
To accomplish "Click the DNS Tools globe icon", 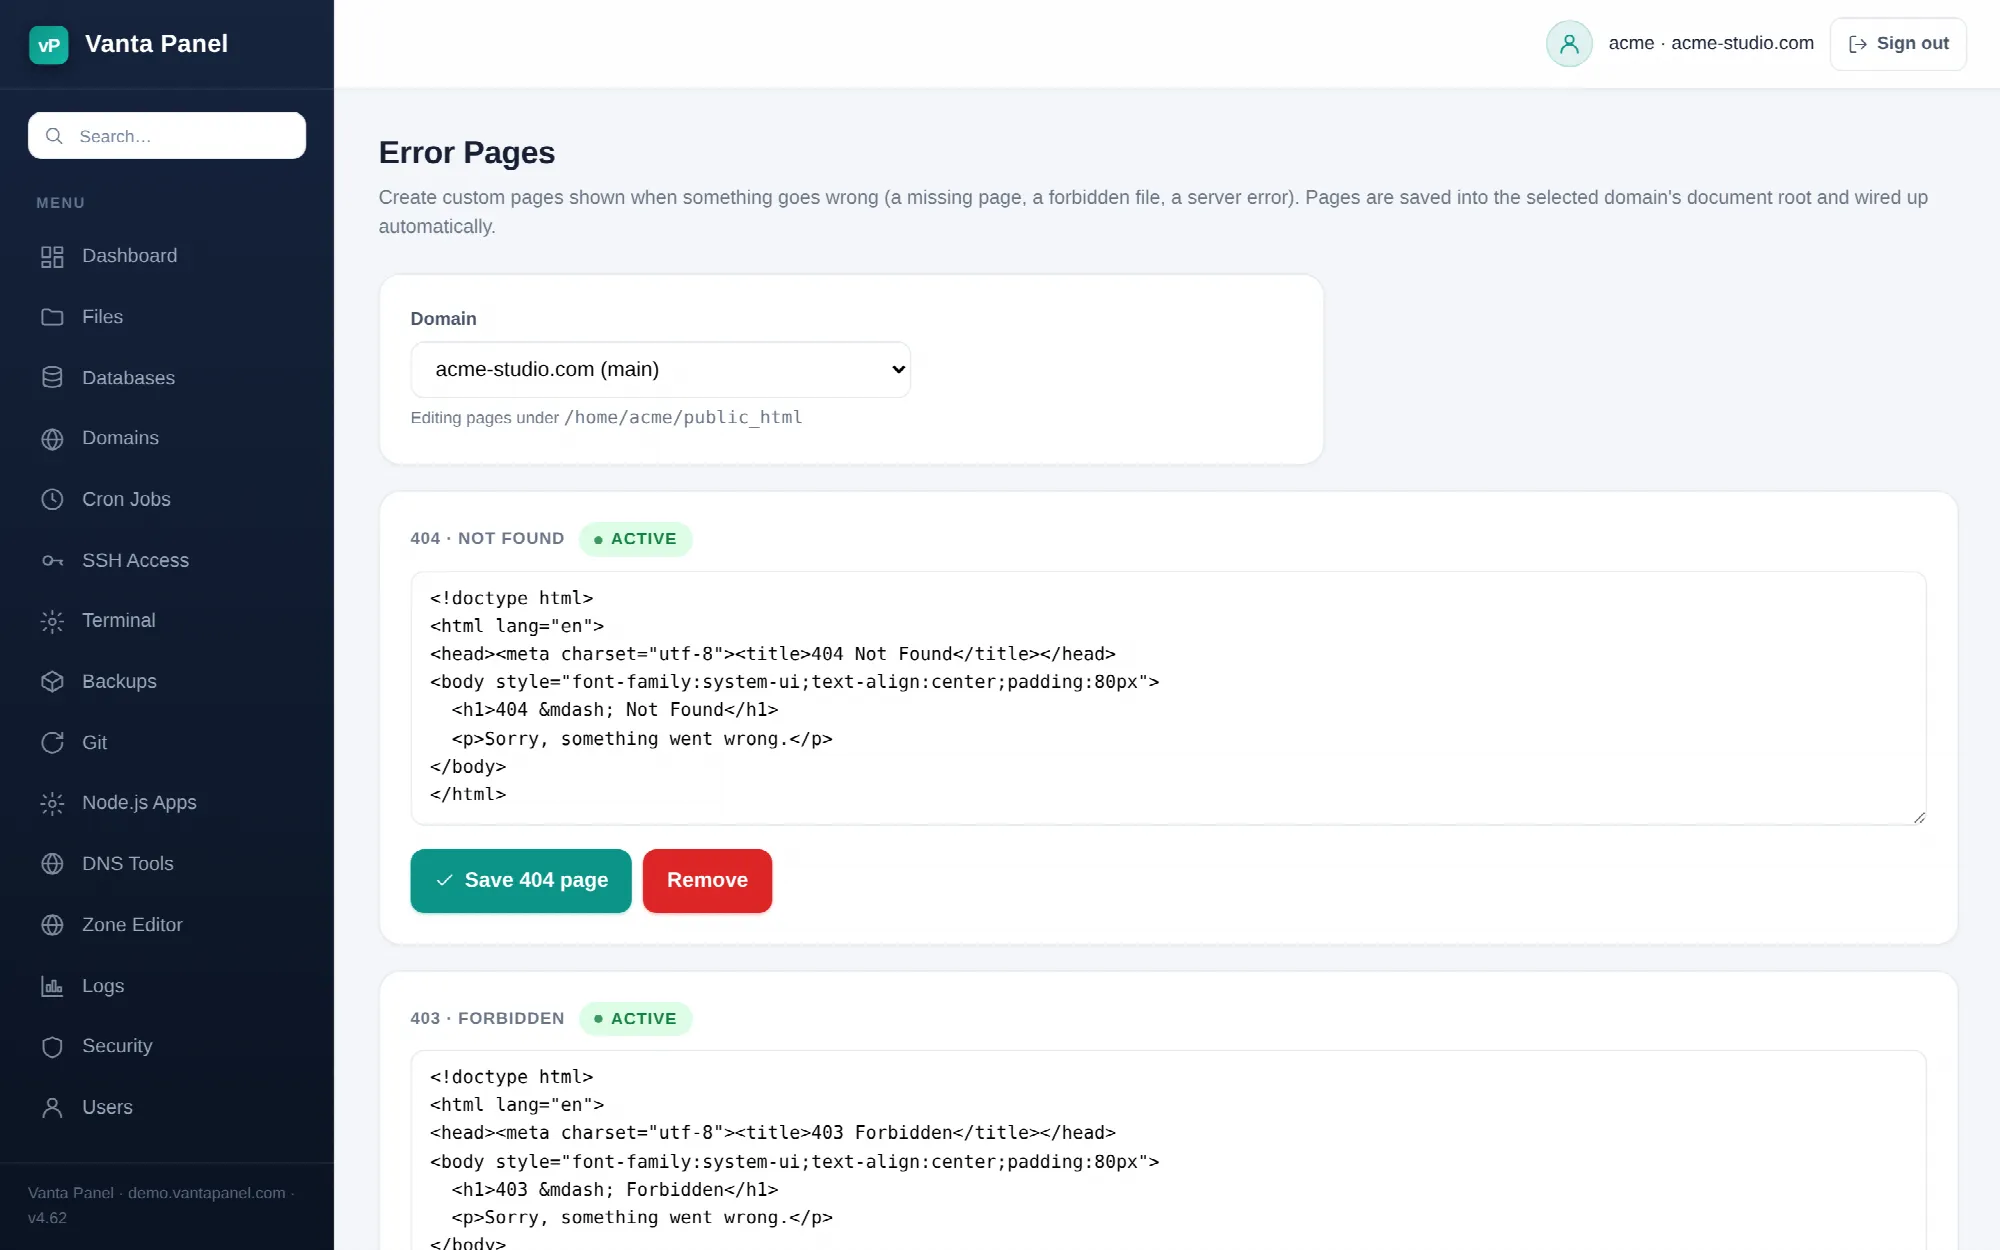I will [x=52, y=863].
